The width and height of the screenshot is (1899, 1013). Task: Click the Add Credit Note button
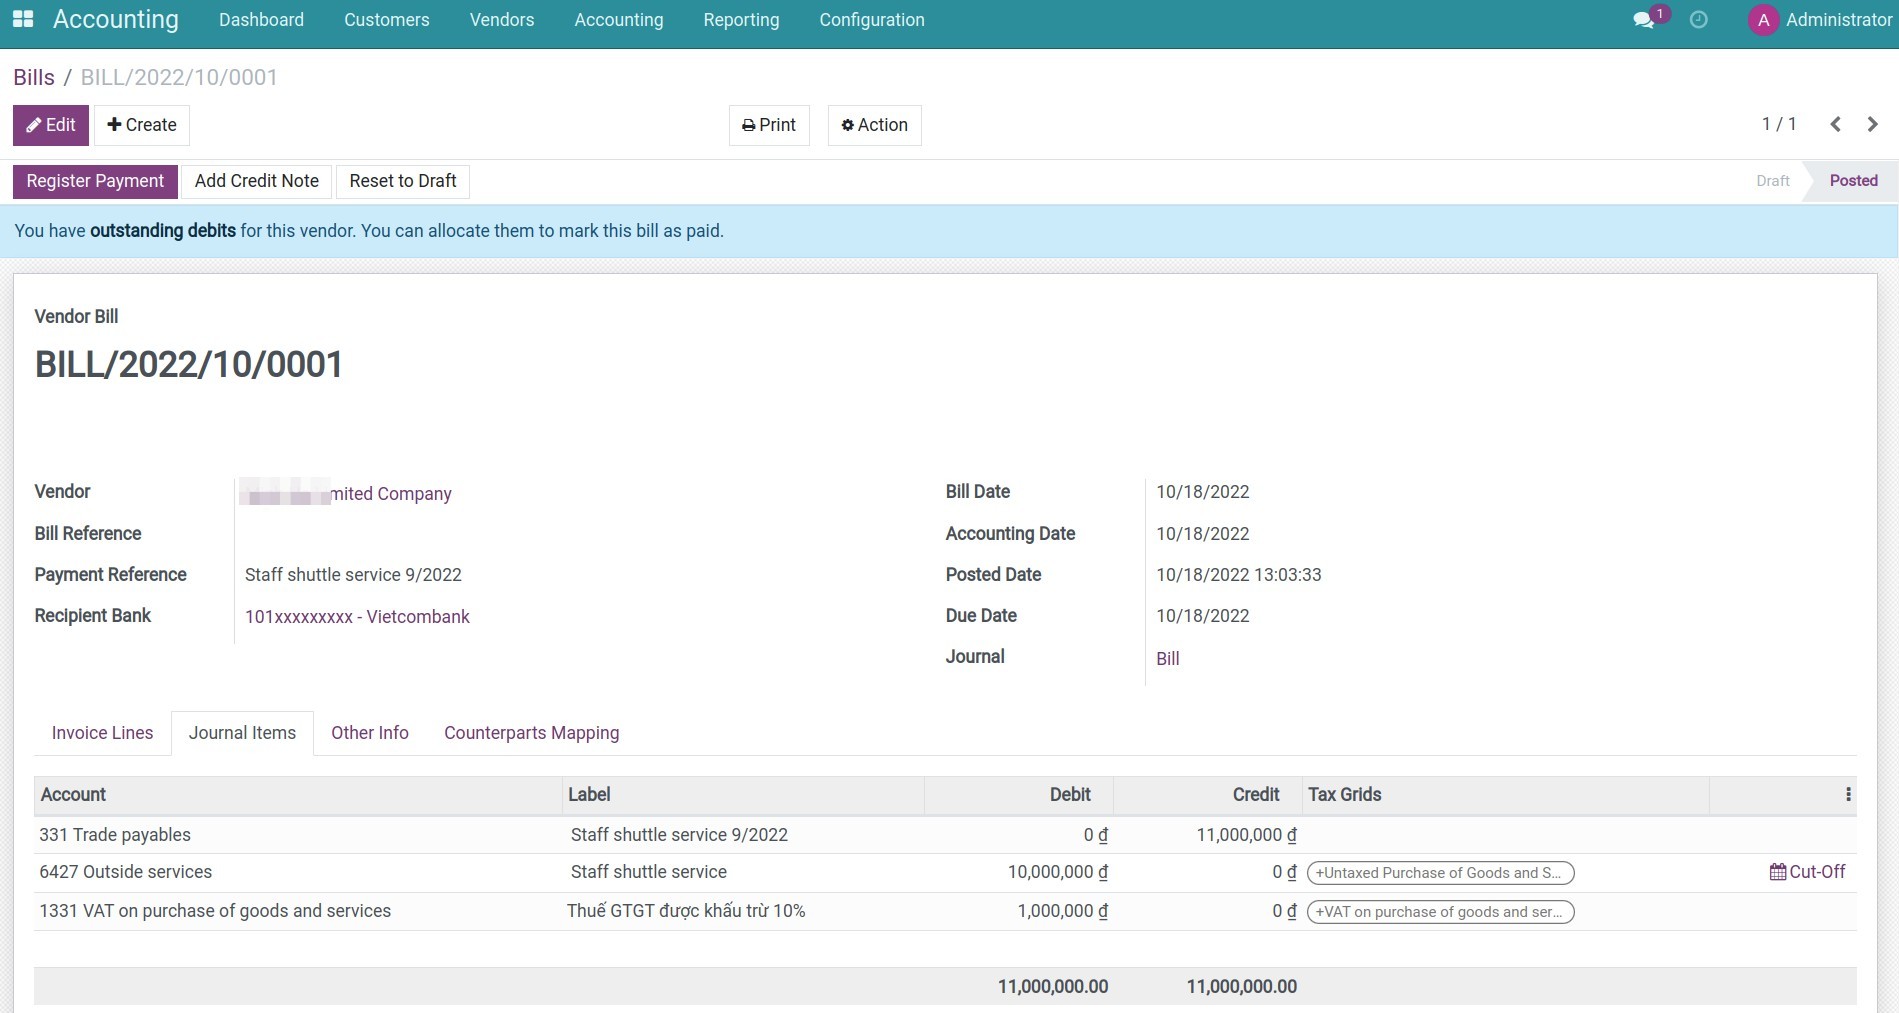coord(256,181)
